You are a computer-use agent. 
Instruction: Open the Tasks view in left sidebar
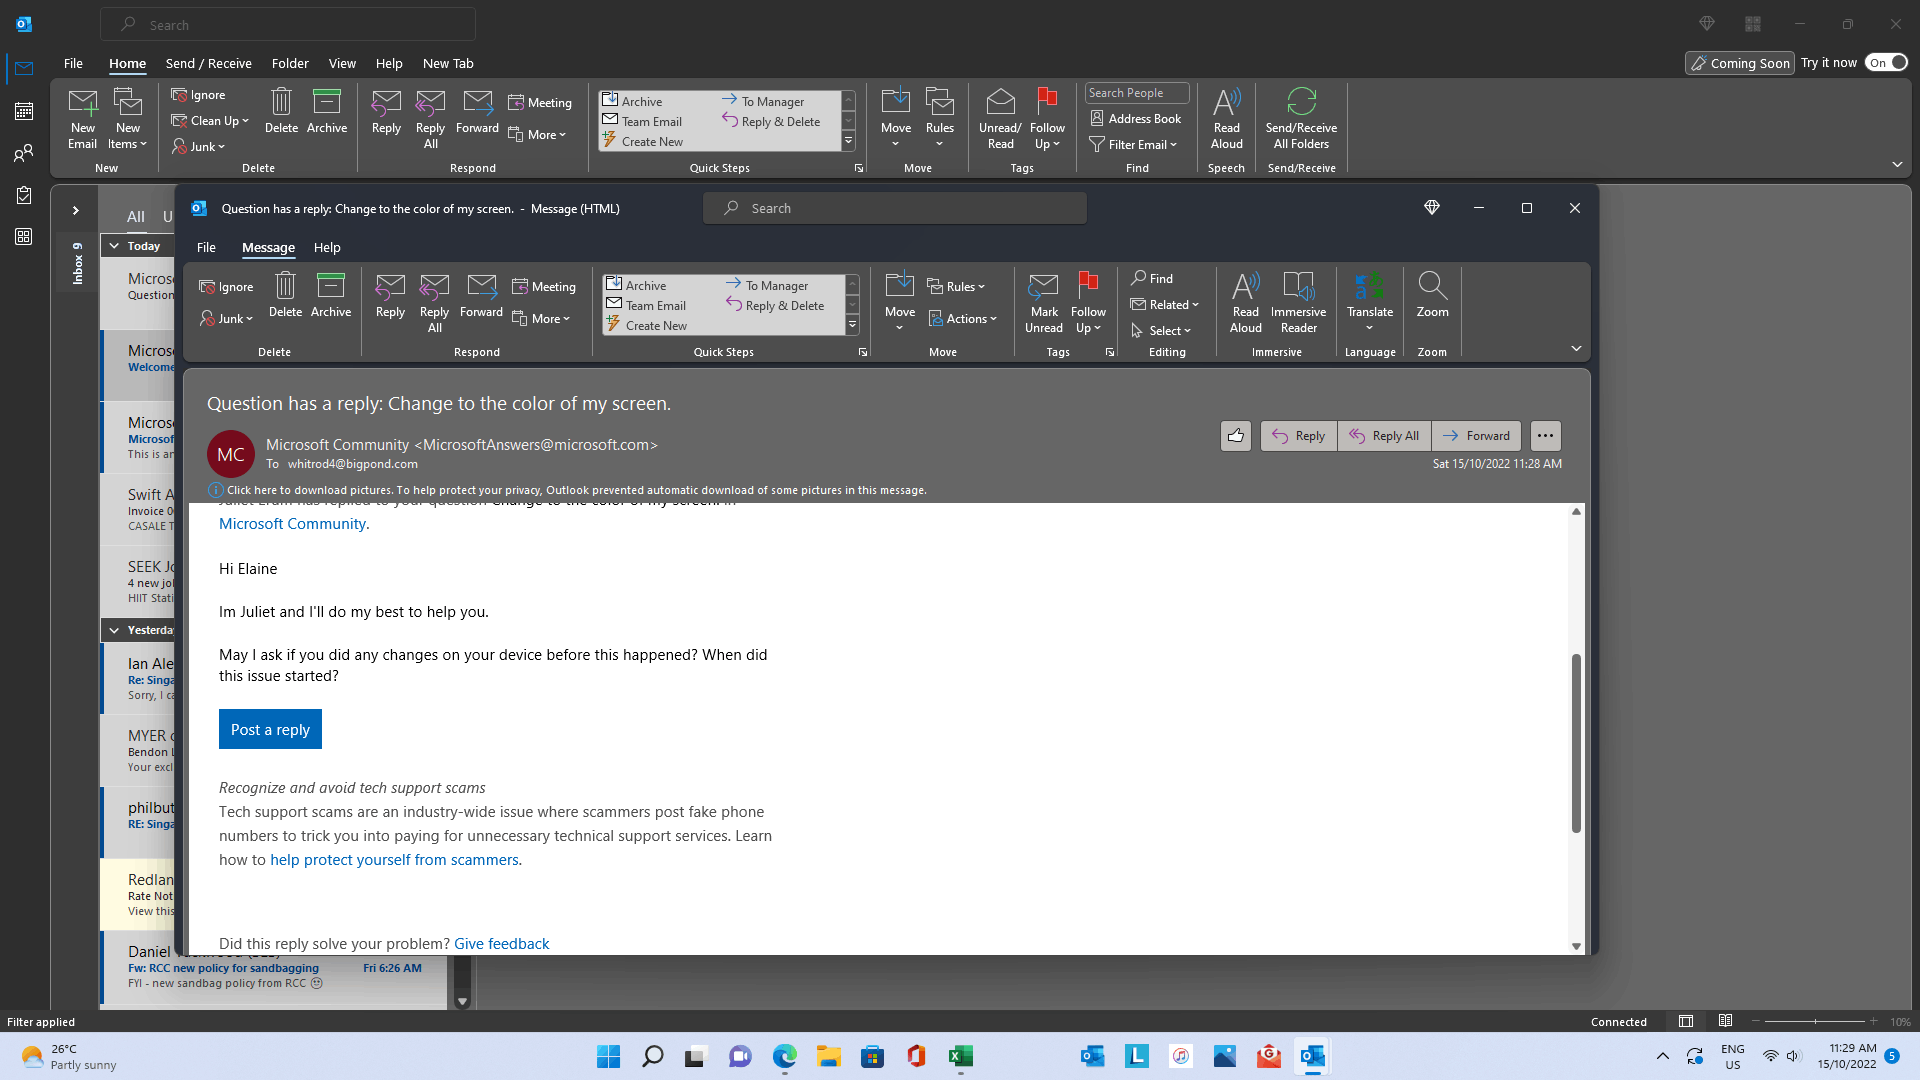tap(24, 195)
